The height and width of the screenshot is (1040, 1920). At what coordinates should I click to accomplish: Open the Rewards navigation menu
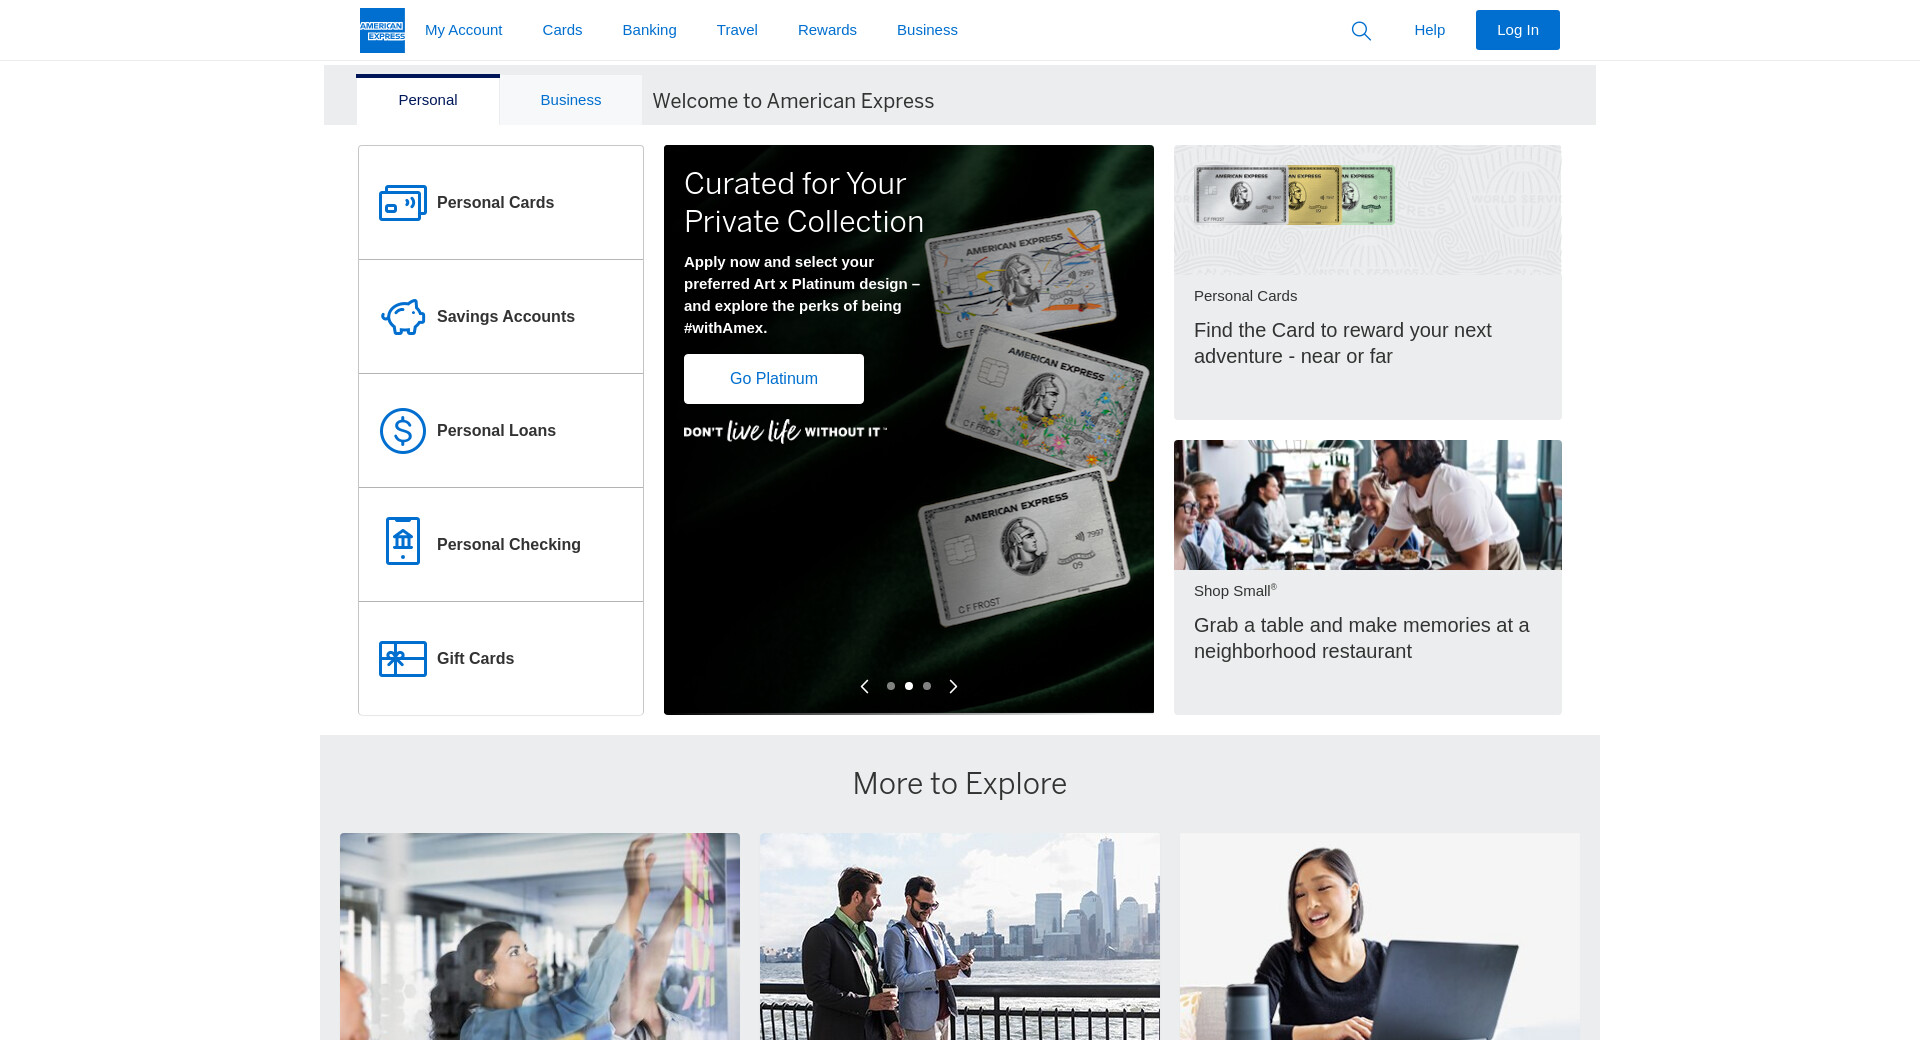827,30
